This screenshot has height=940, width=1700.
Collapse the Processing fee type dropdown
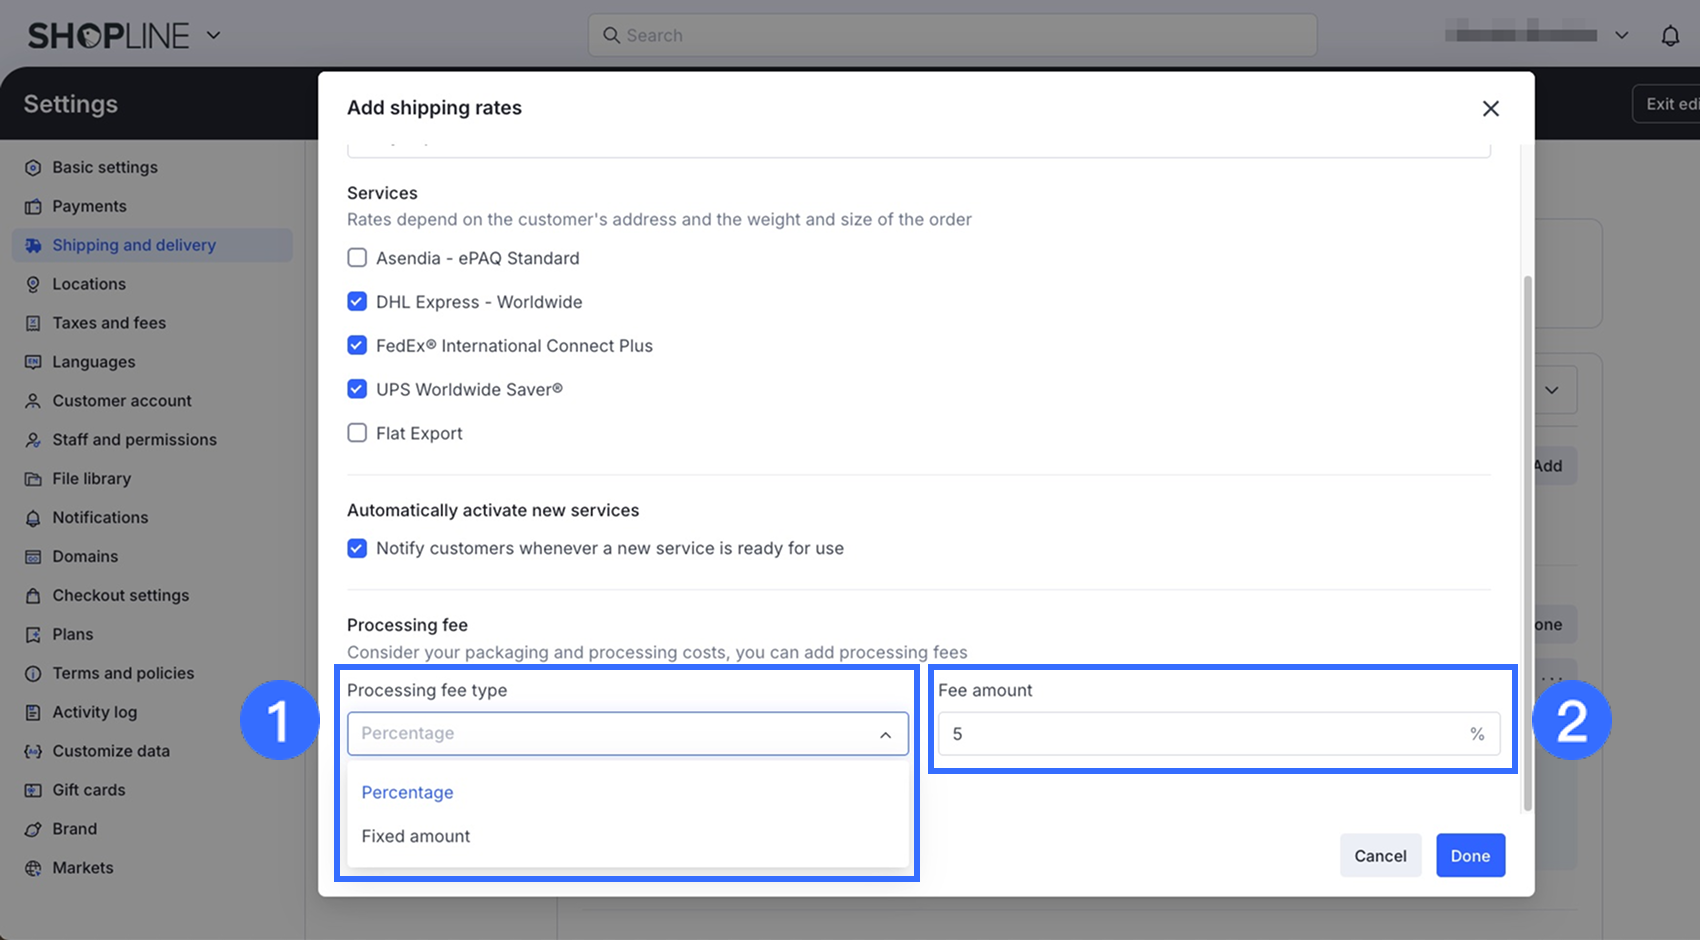click(885, 734)
